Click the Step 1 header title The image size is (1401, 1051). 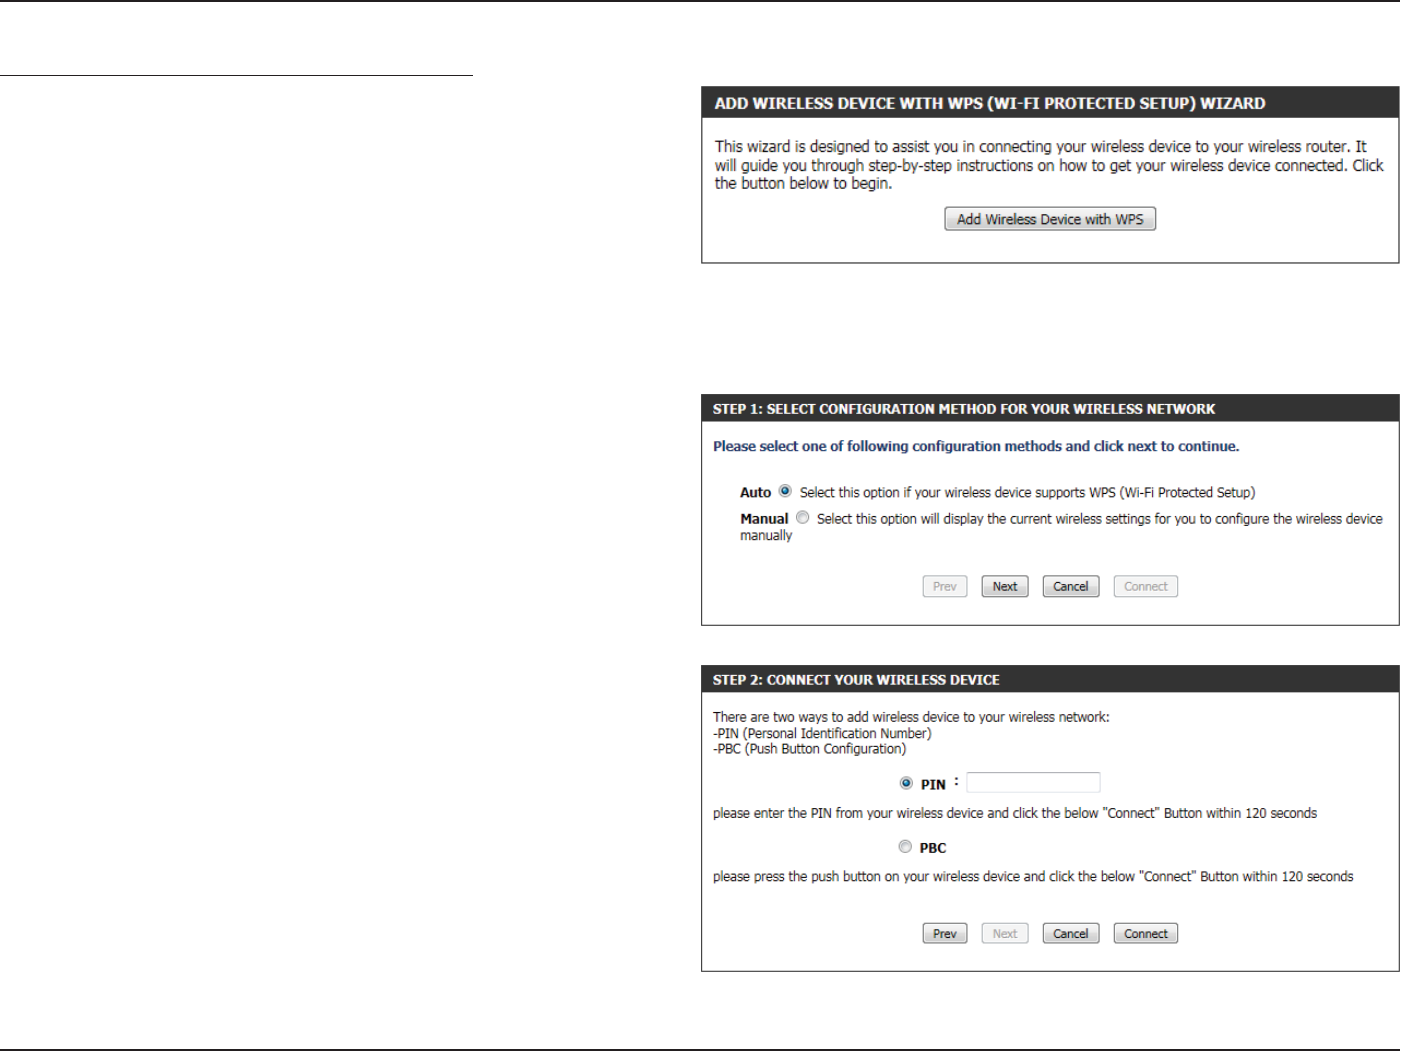(964, 409)
